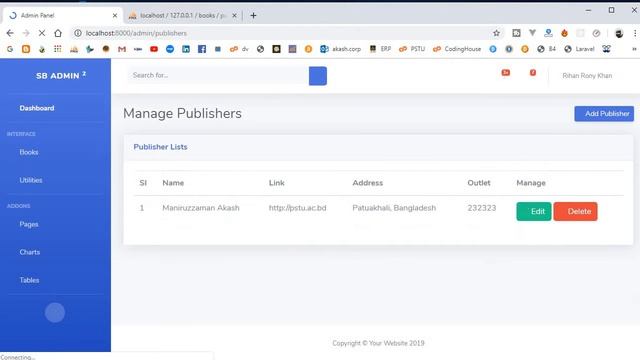Screen dimensions: 640x360
Task: Close the Admin Panel tab
Action: pyautogui.click(x=115, y=15)
